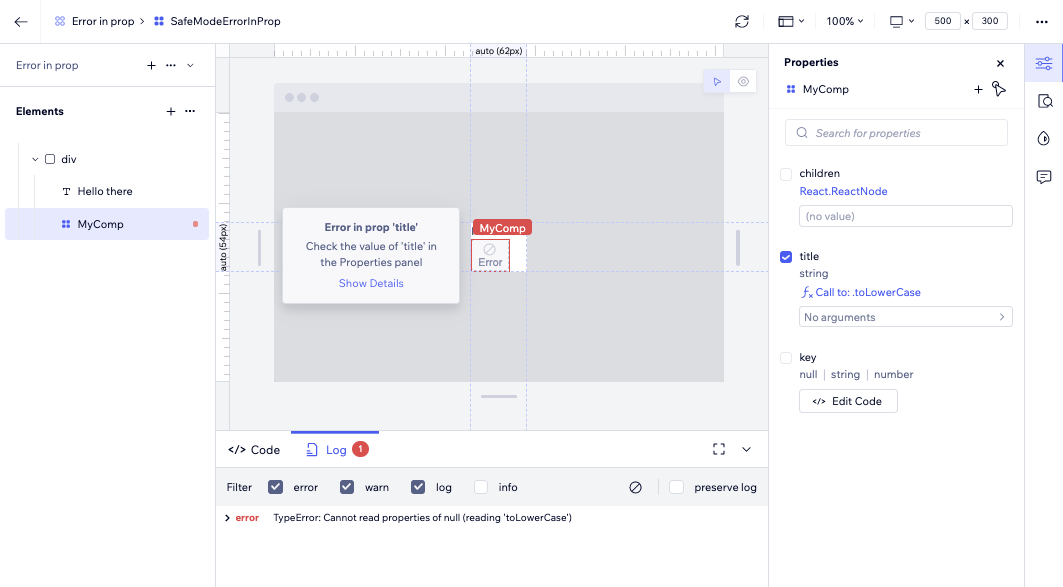The width and height of the screenshot is (1063, 587).
Task: Open the comments icon in the right sidebar
Action: [x=1044, y=177]
